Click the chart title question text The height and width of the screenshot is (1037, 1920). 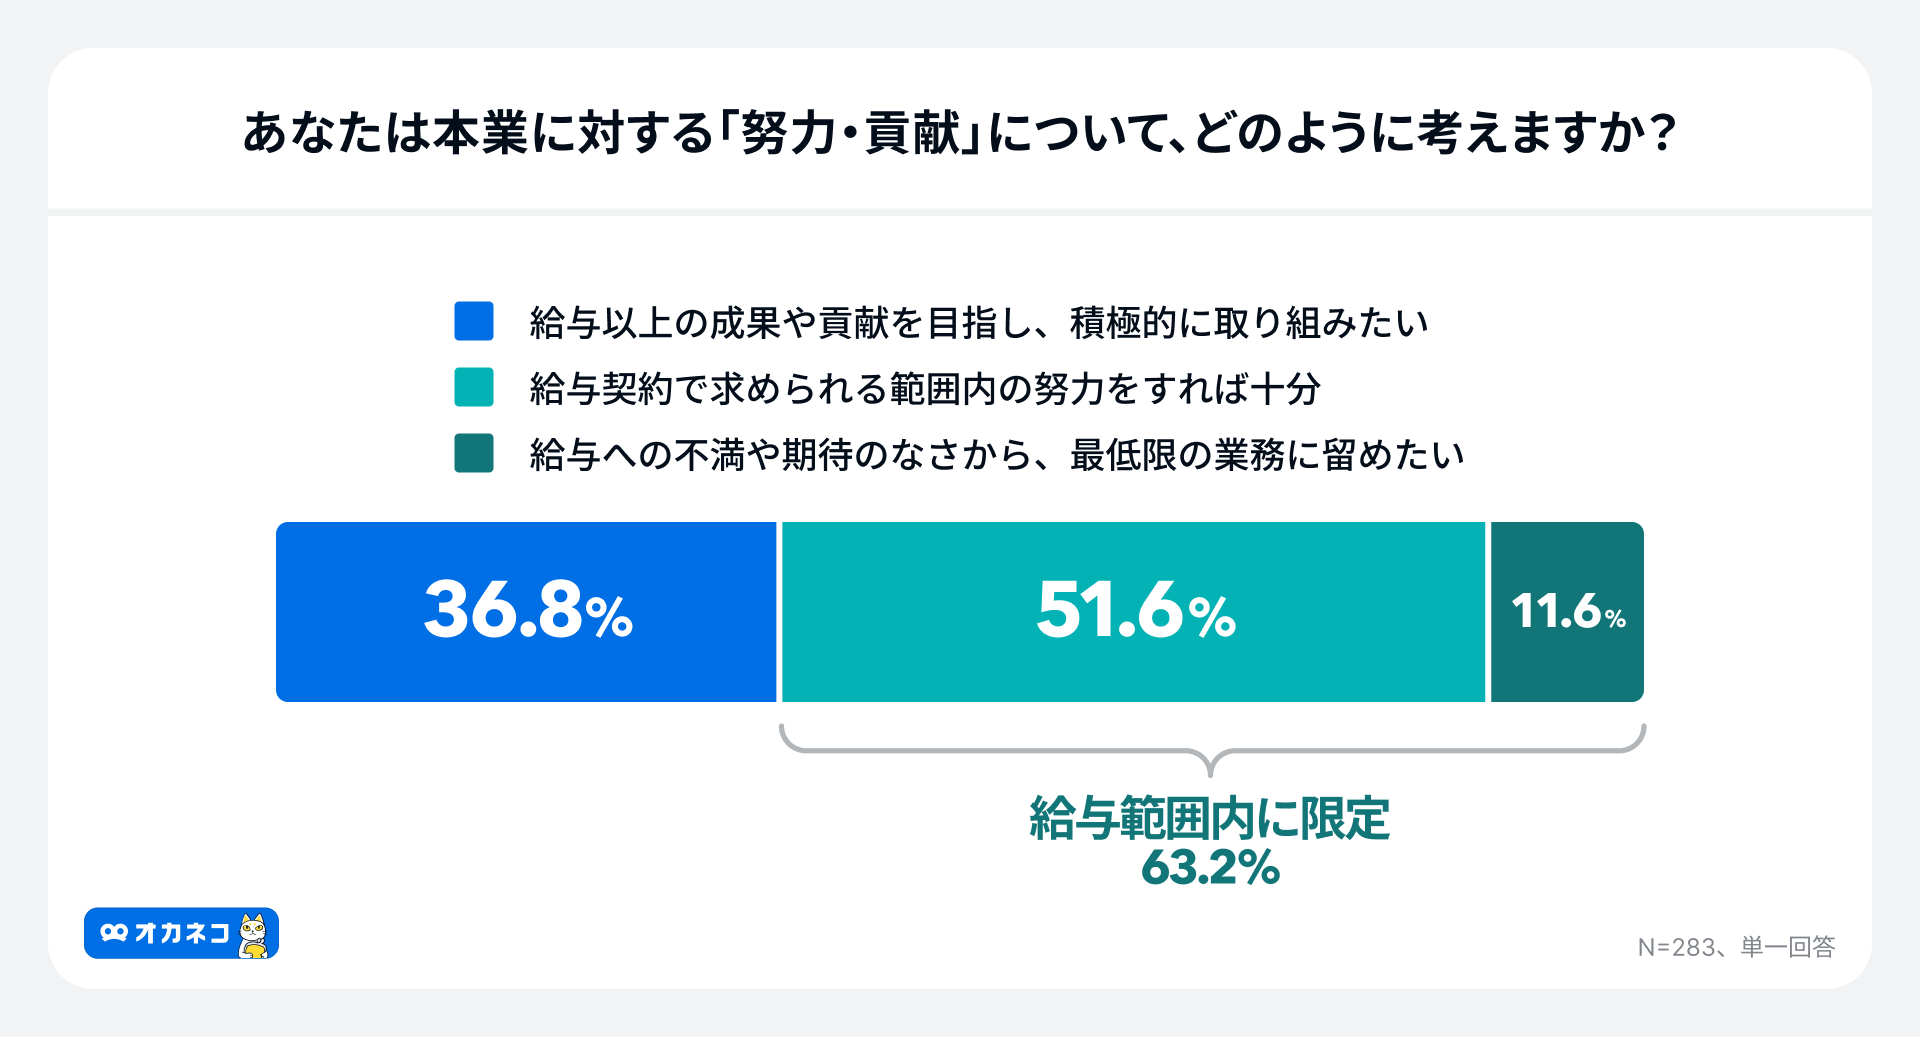pos(959,133)
